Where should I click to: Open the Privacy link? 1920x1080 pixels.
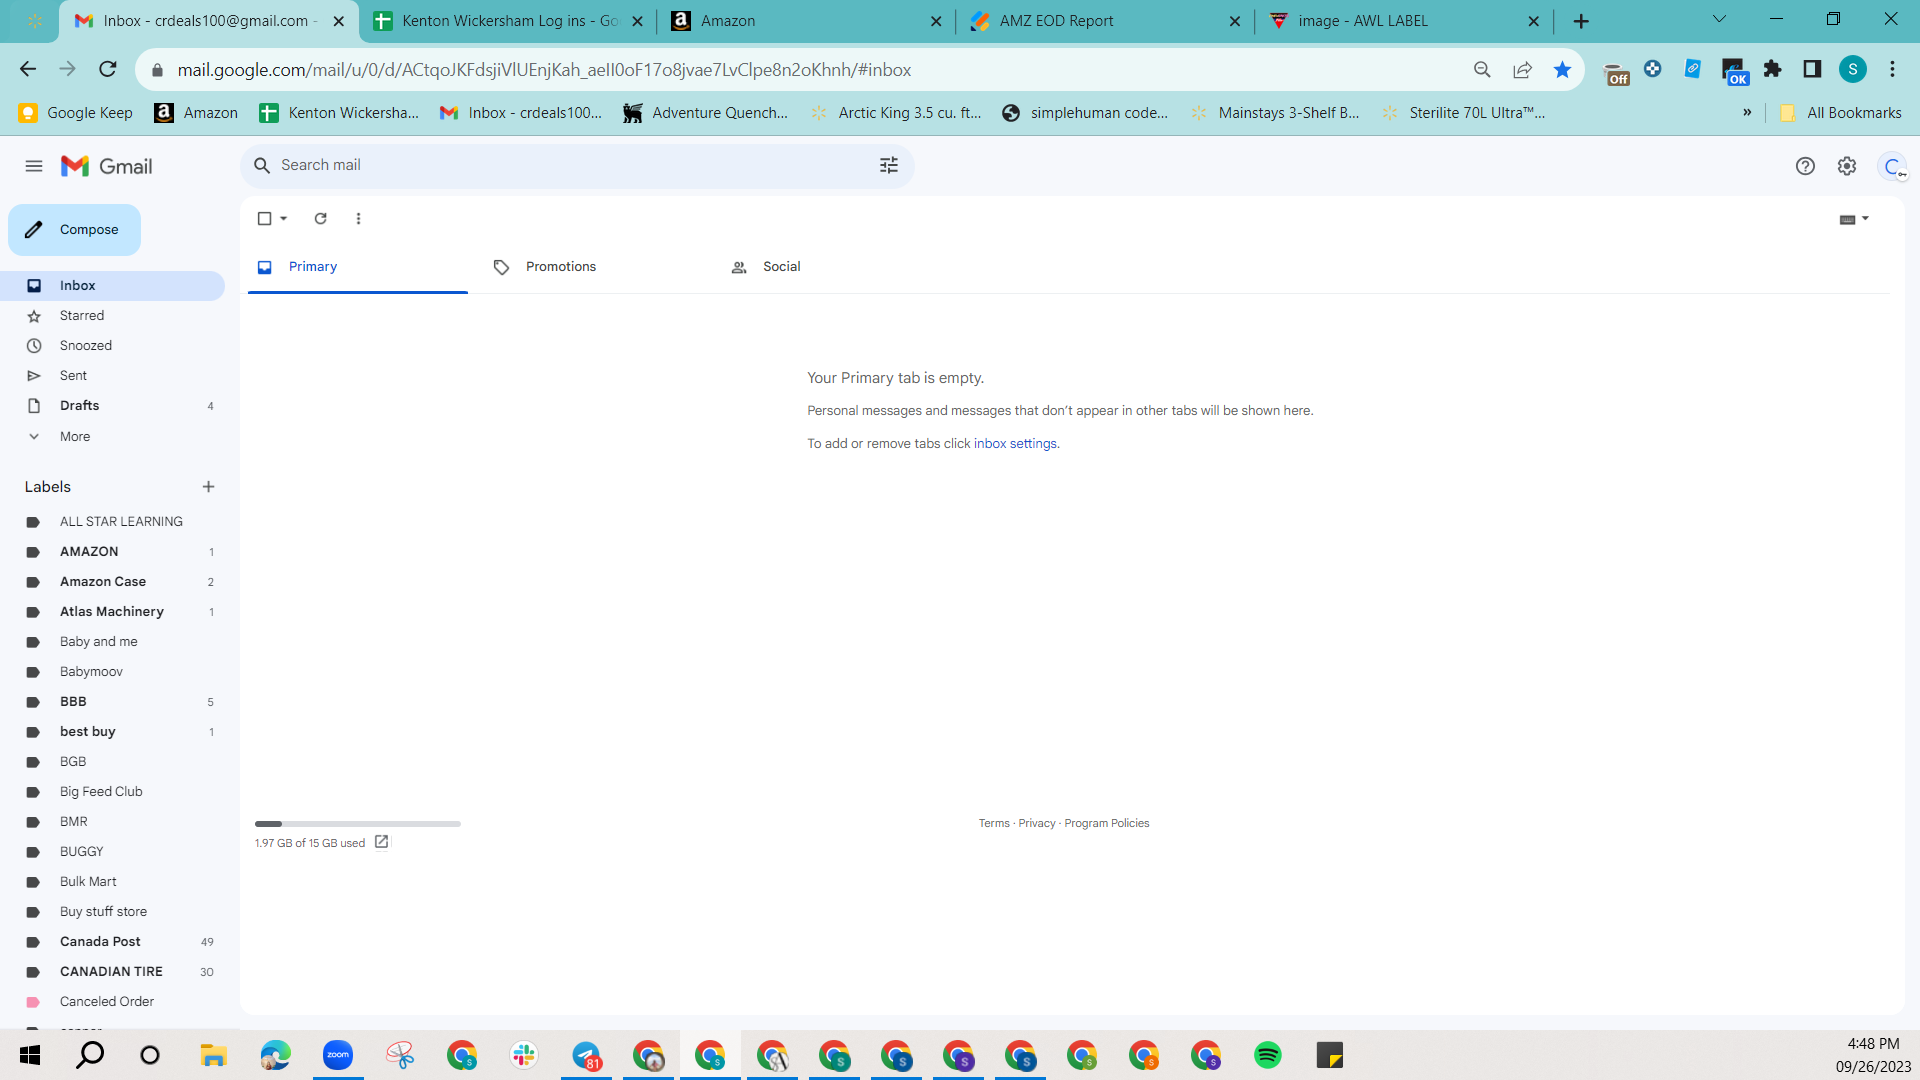[x=1037, y=824]
